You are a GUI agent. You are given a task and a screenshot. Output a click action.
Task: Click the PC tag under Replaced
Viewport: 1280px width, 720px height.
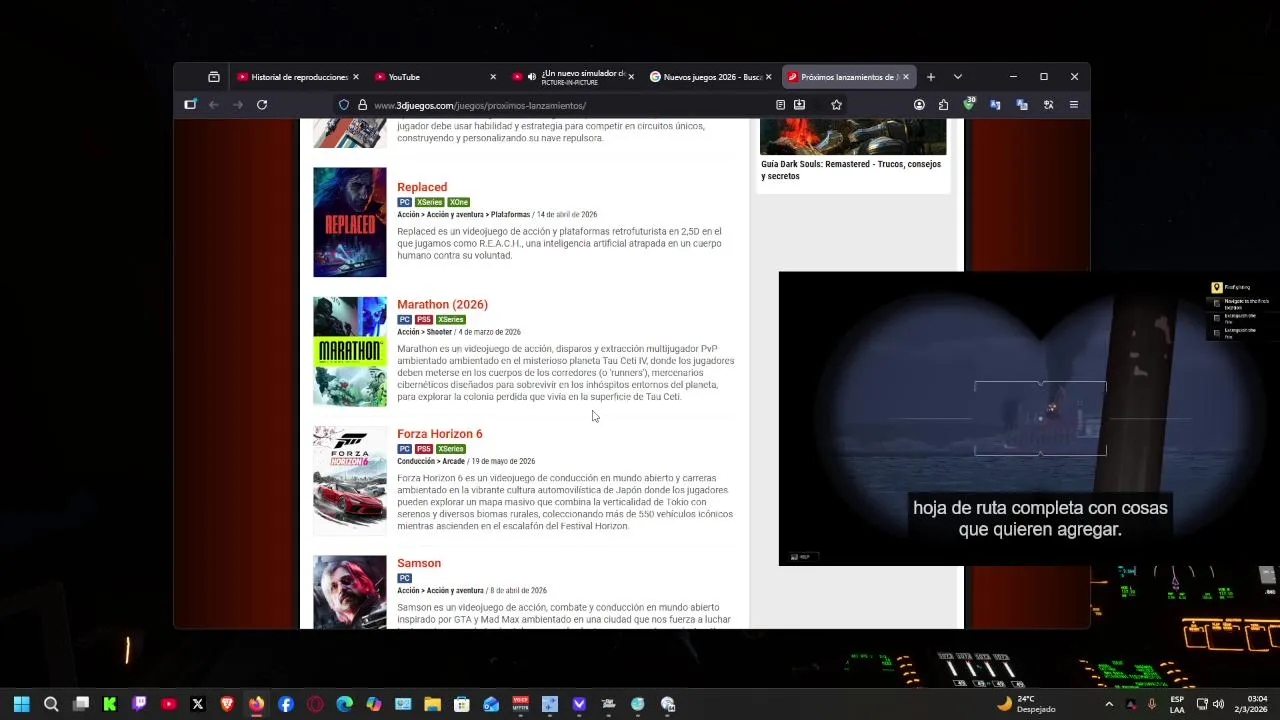point(404,202)
